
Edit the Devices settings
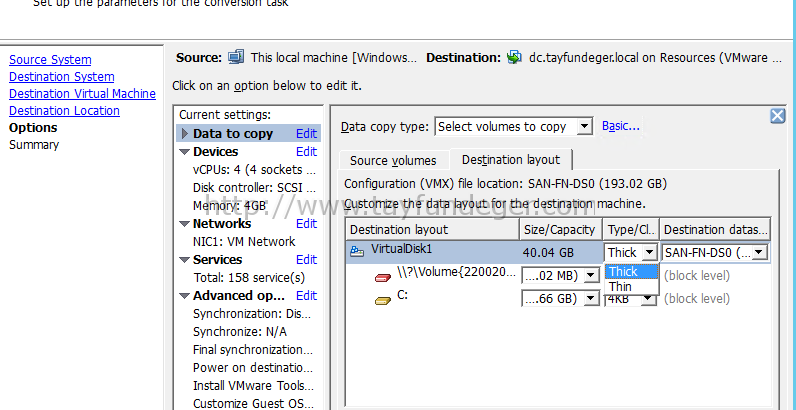point(307,152)
